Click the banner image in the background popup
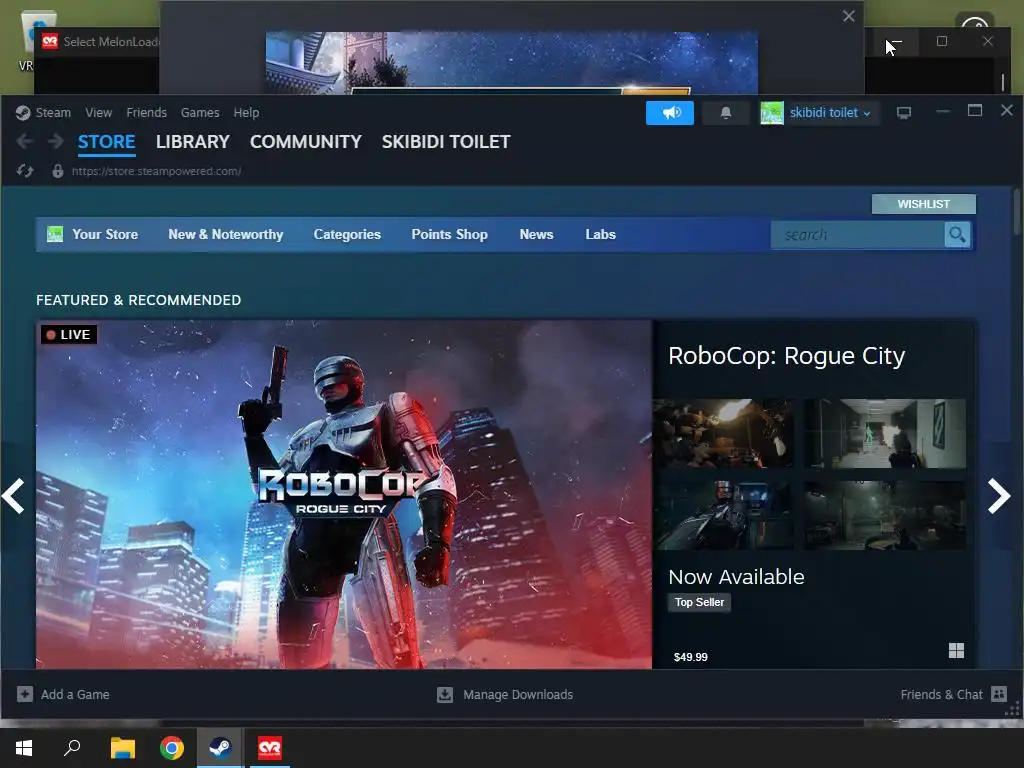 tap(511, 63)
